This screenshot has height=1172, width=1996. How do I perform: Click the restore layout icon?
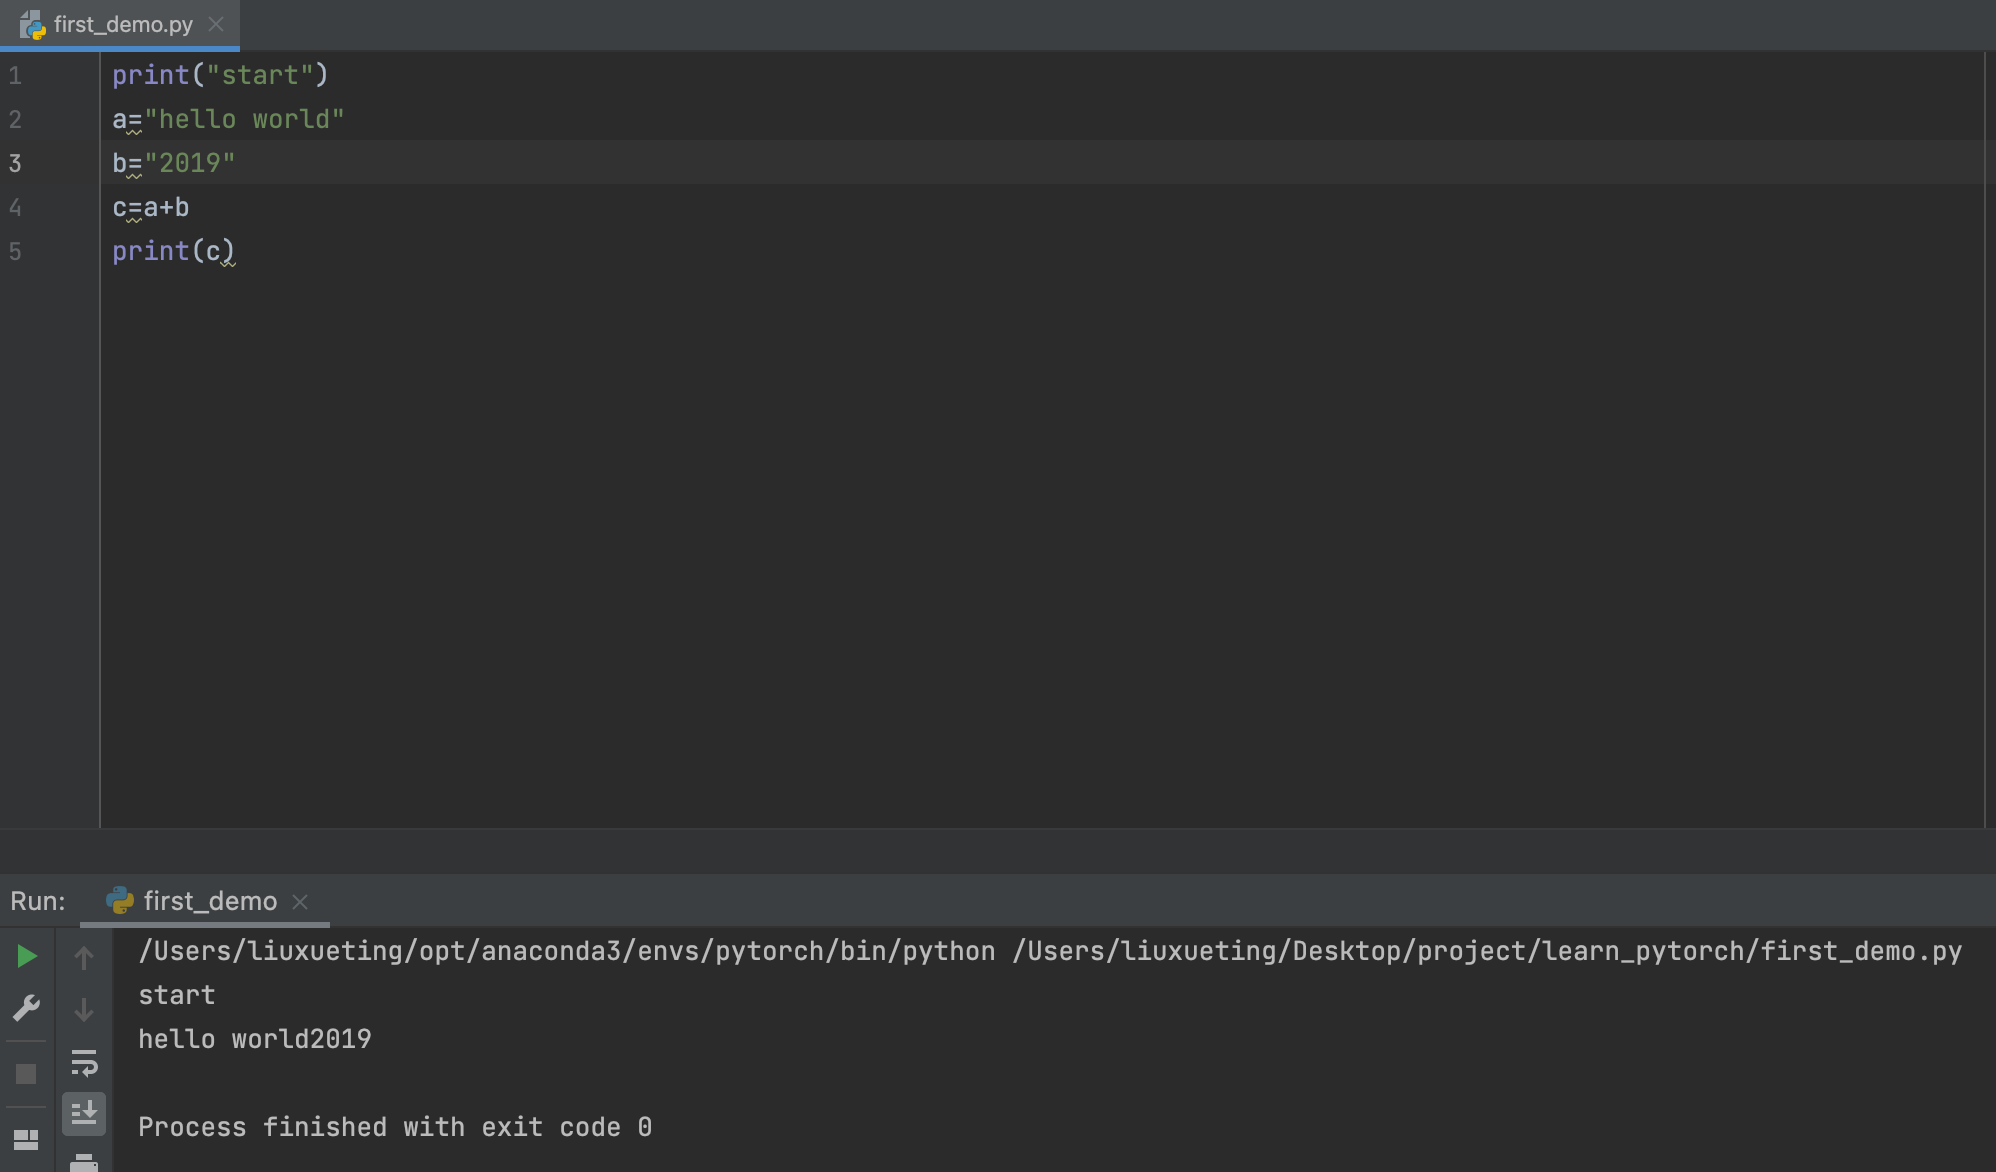[27, 1139]
